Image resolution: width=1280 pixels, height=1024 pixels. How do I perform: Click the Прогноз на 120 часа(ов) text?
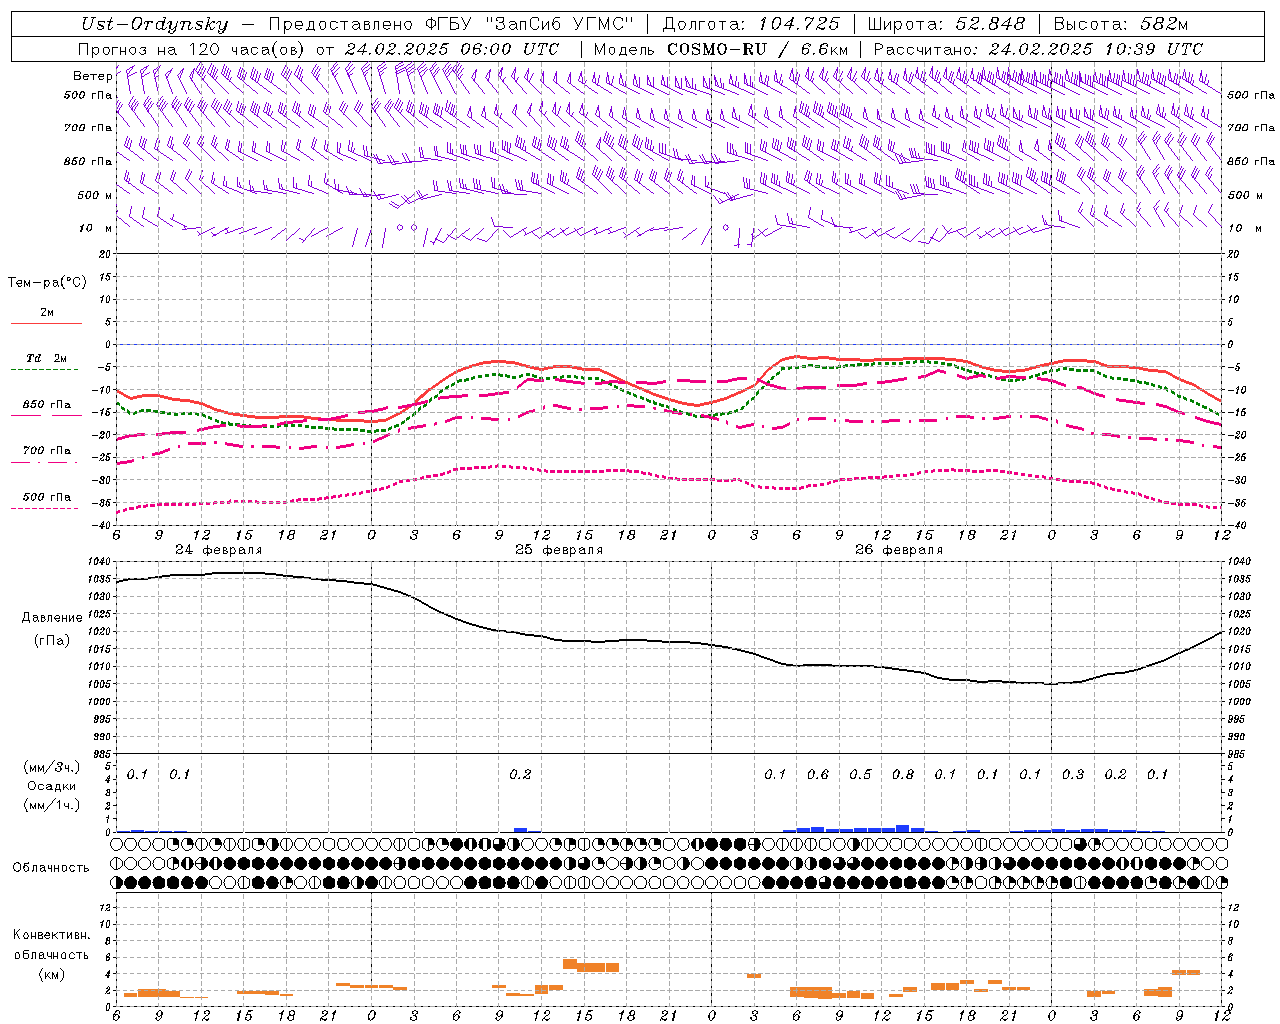click(193, 49)
